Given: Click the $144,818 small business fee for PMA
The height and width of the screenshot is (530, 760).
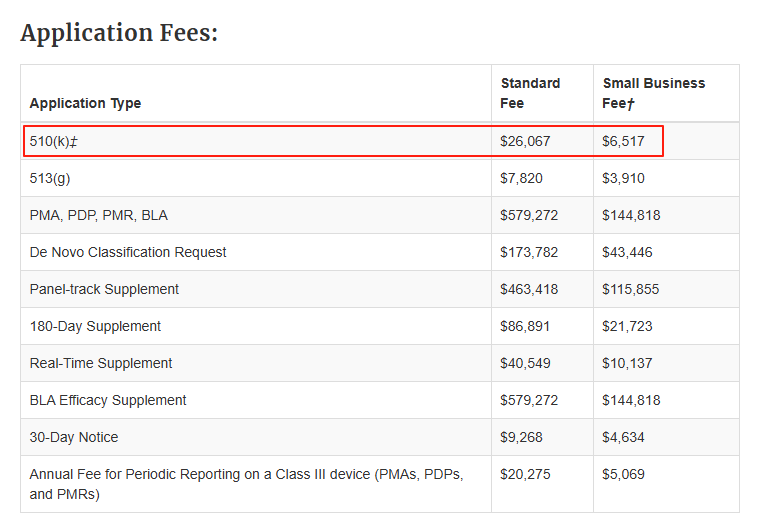Looking at the screenshot, I should point(631,215).
